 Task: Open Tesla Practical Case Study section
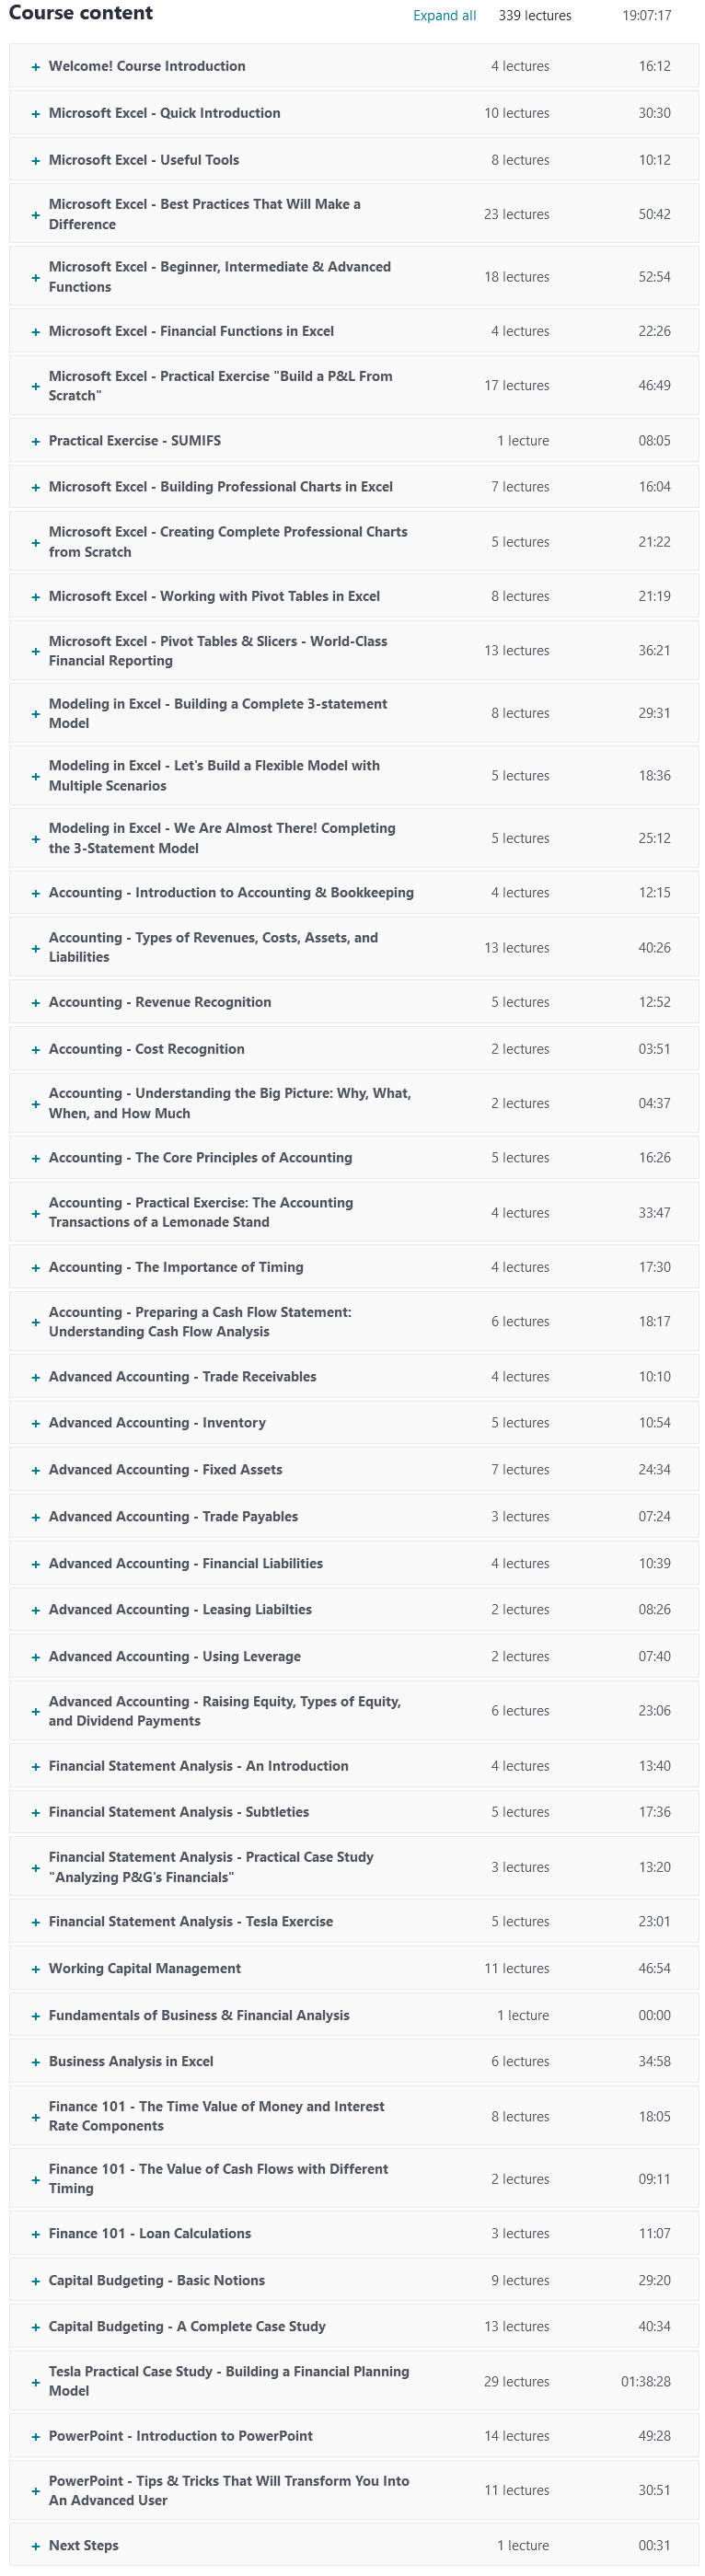pyautogui.click(x=354, y=2381)
